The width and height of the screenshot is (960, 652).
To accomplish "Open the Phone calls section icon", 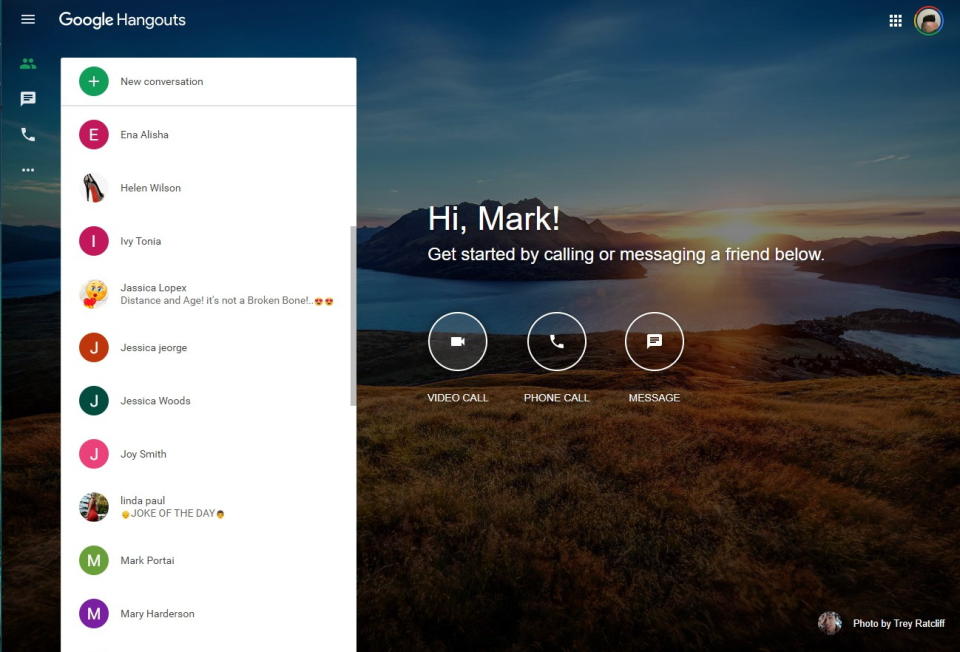I will coord(27,134).
